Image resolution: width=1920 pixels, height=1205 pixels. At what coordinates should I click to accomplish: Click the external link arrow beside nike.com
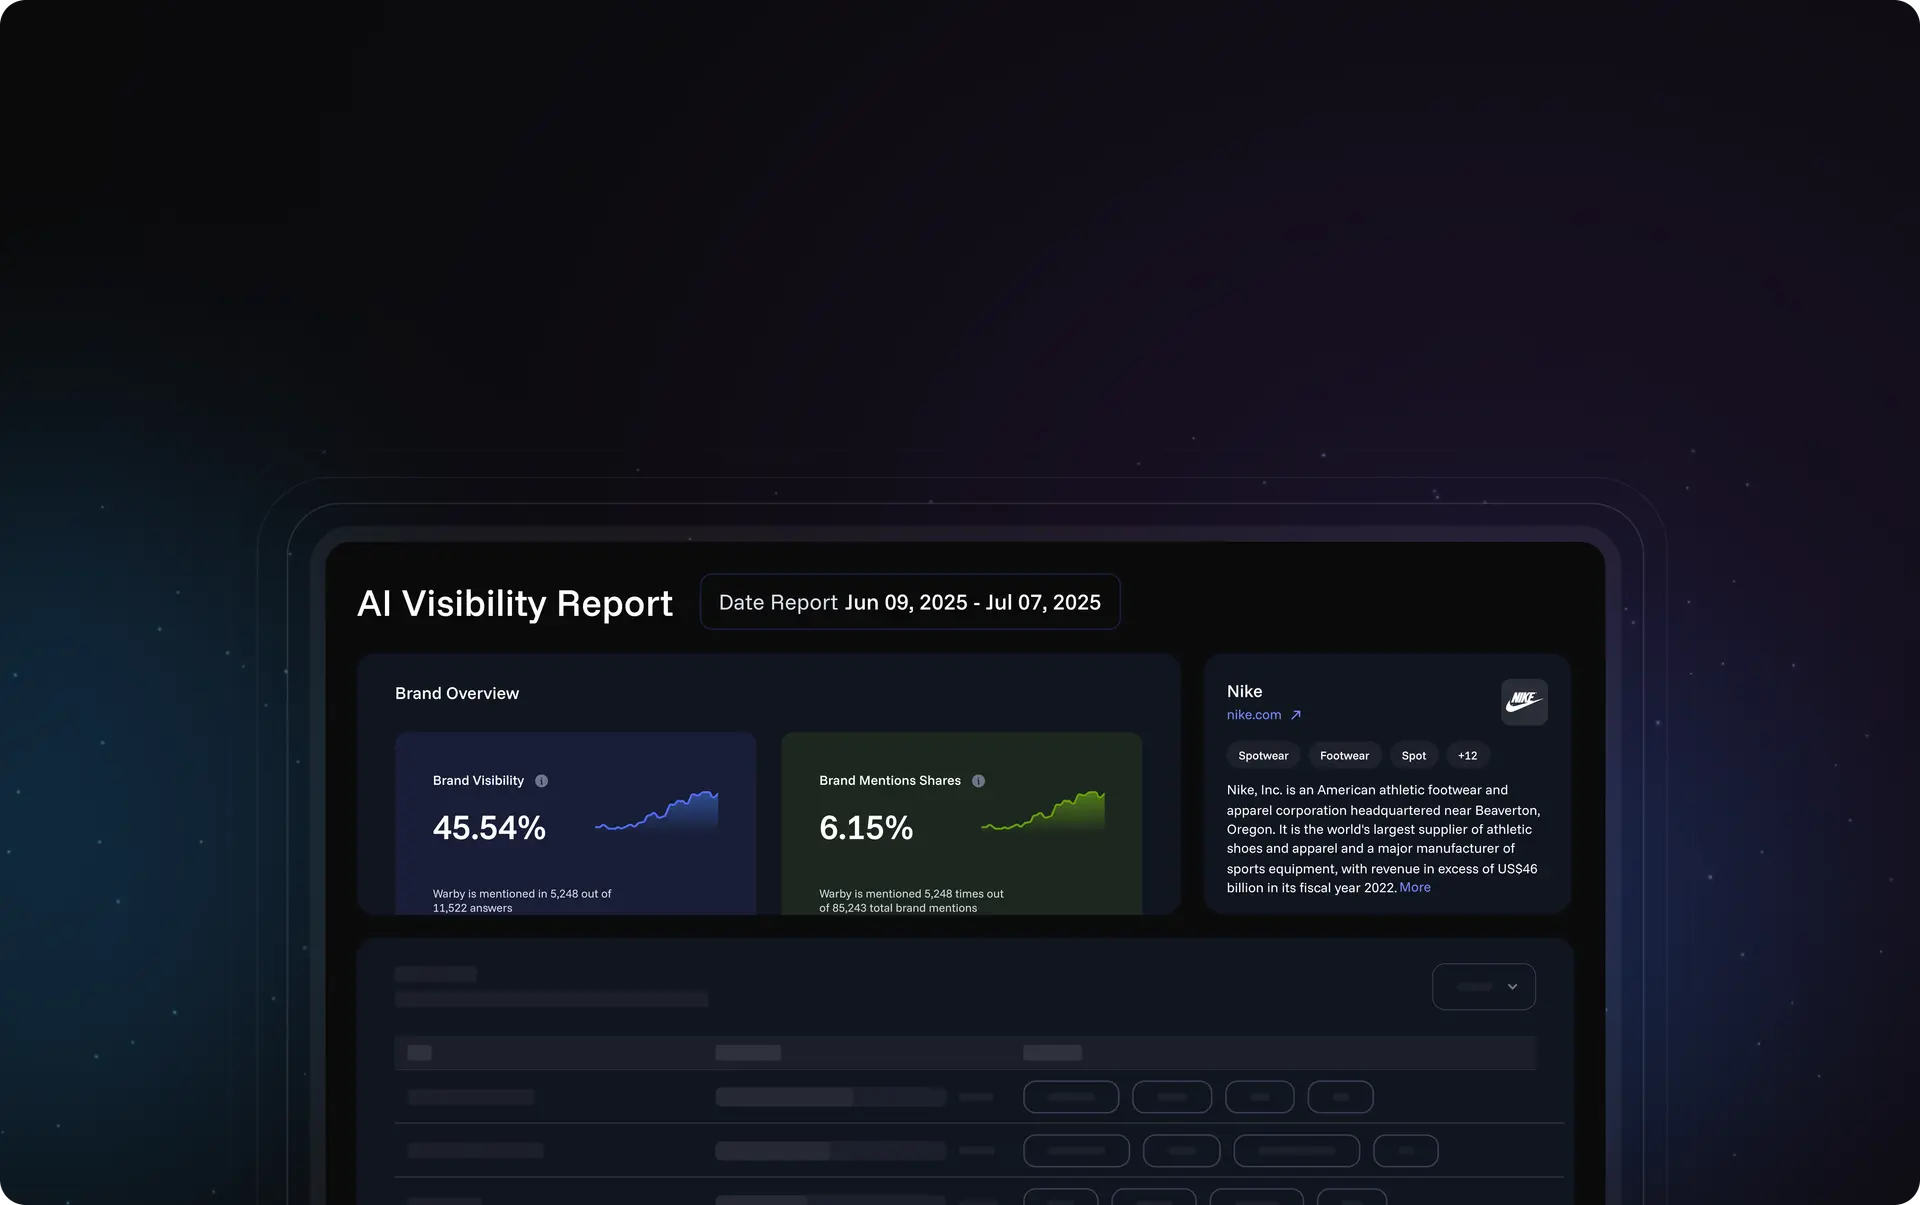point(1296,715)
